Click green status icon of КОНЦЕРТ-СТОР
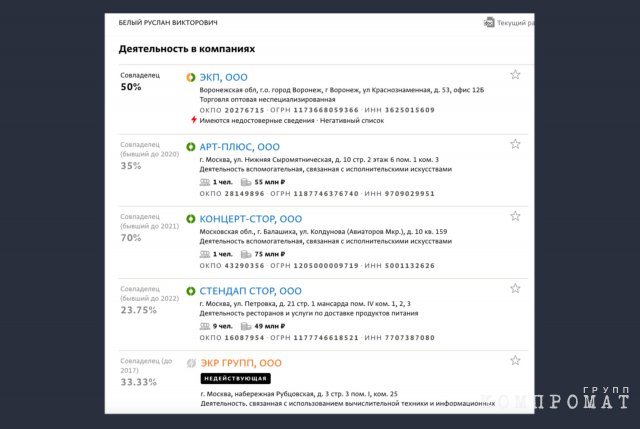This screenshot has width=640, height=429. [x=192, y=218]
